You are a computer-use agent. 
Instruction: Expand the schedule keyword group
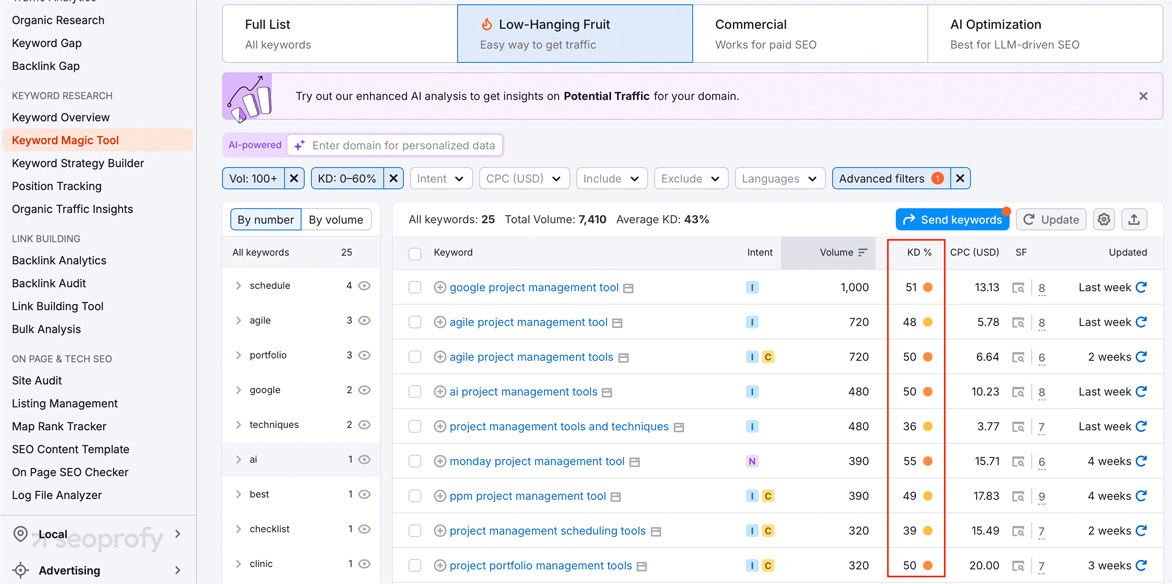click(x=238, y=286)
